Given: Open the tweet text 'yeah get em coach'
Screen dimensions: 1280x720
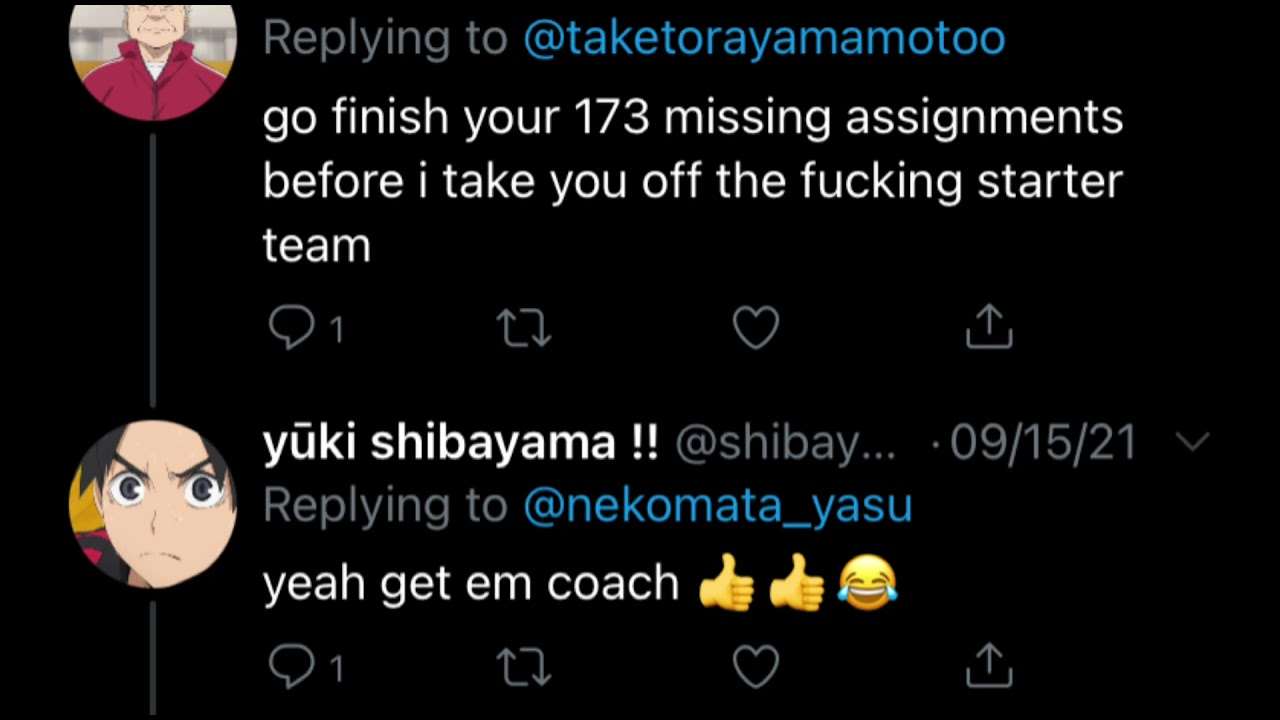Looking at the screenshot, I should click(x=471, y=583).
